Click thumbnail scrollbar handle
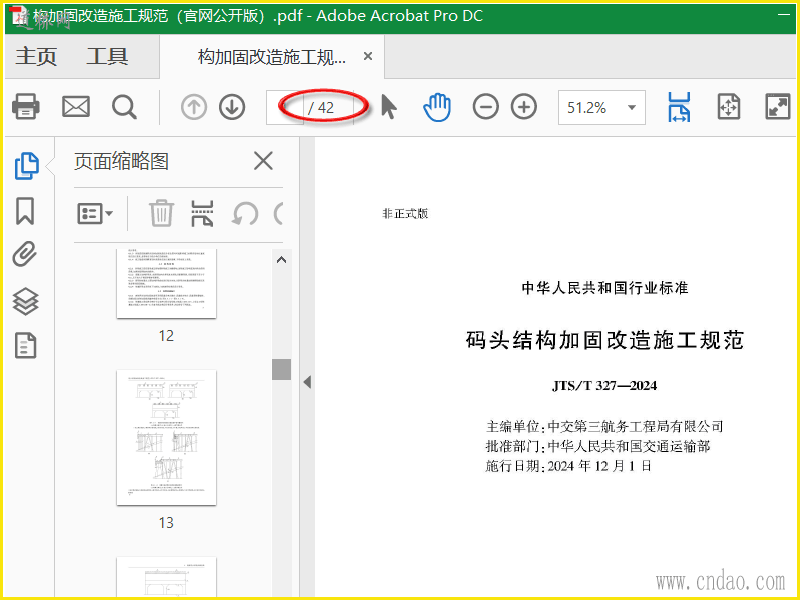The height and width of the screenshot is (600, 800). [281, 369]
